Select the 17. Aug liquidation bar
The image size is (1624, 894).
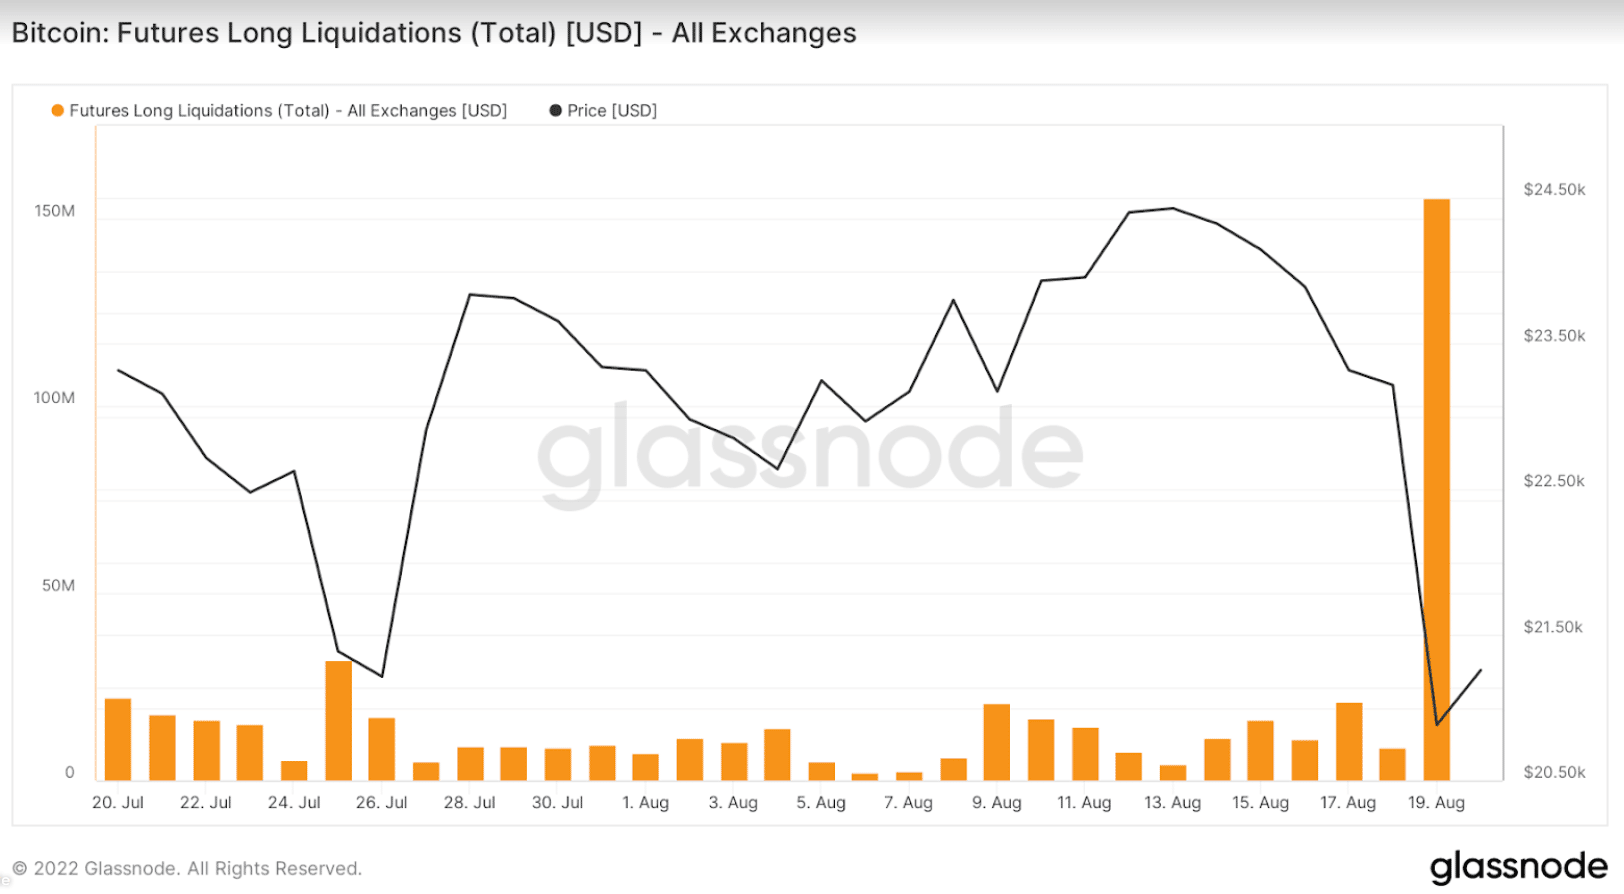click(1349, 741)
